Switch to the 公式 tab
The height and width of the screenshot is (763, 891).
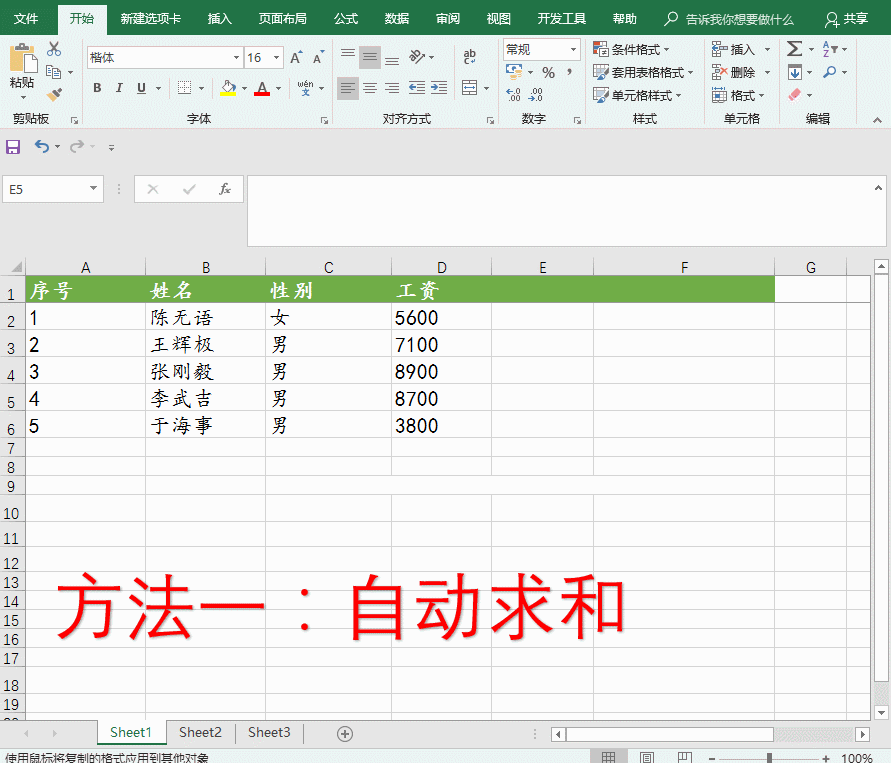tap(346, 19)
